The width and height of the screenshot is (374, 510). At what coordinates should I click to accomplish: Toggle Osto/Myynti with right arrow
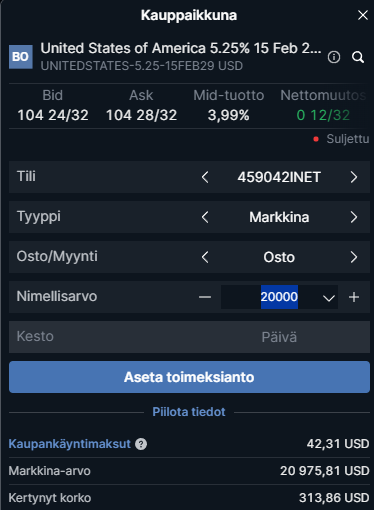point(354,257)
